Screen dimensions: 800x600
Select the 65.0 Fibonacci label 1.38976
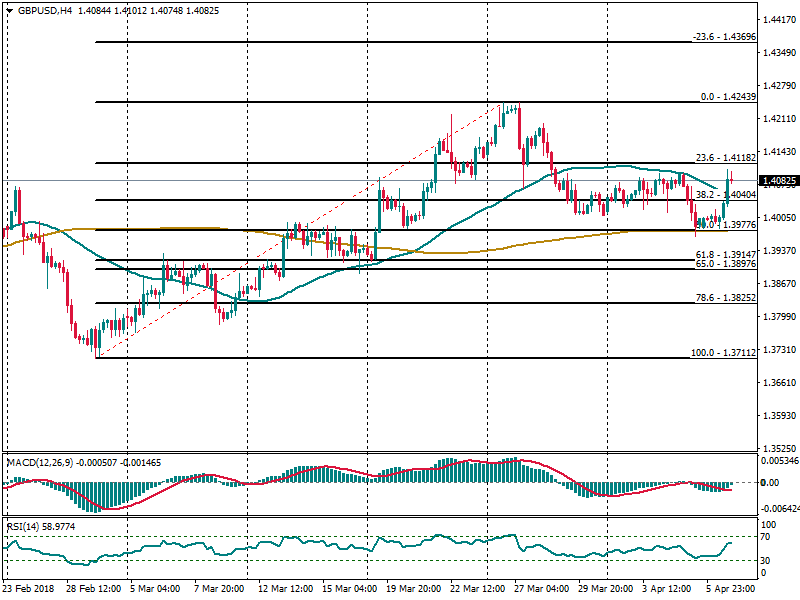[x=724, y=265]
